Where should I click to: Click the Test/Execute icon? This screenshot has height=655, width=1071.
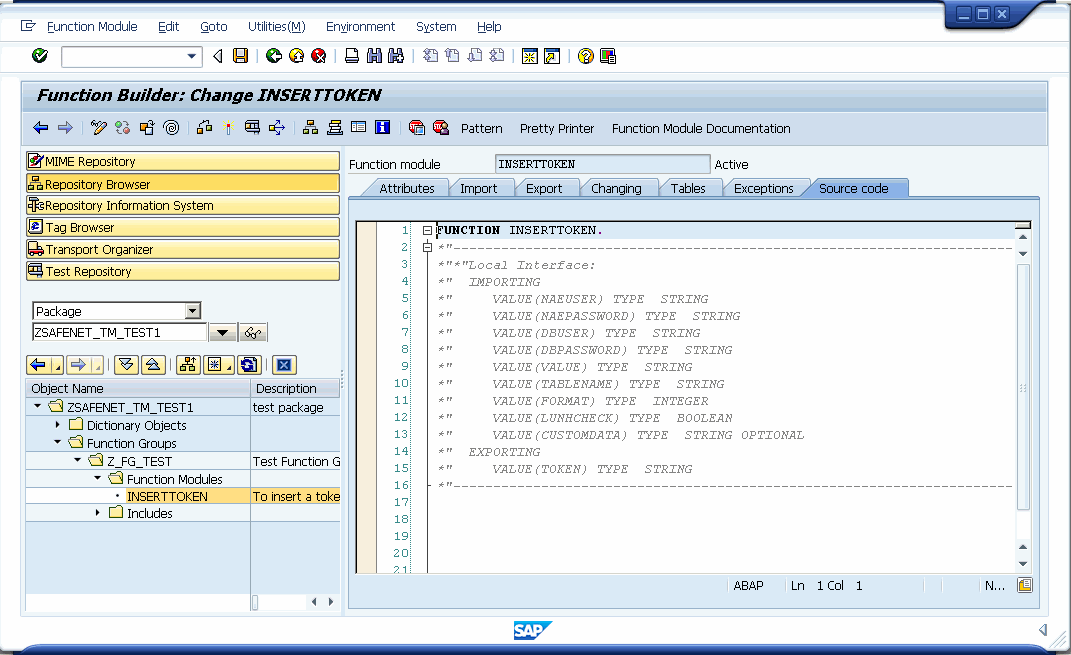coord(252,128)
